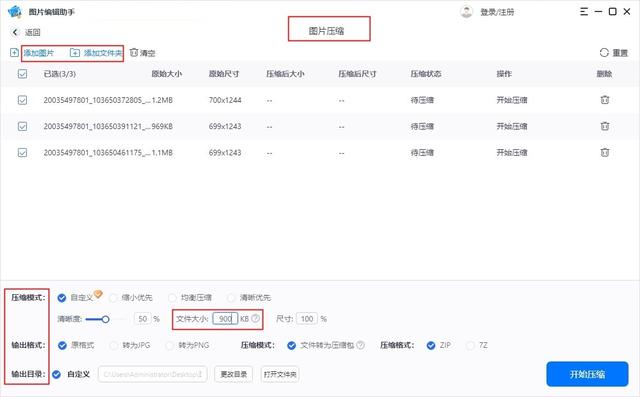Click the 清空 trash icon in toolbar

(133, 53)
